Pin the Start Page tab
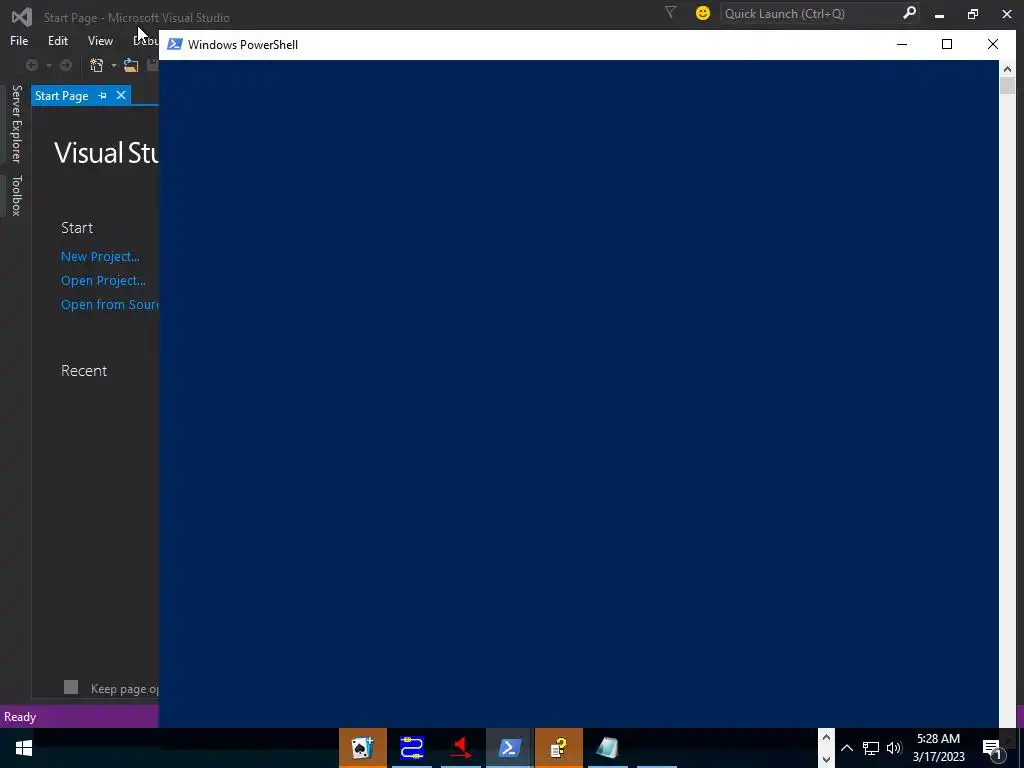The image size is (1024, 768). point(103,95)
